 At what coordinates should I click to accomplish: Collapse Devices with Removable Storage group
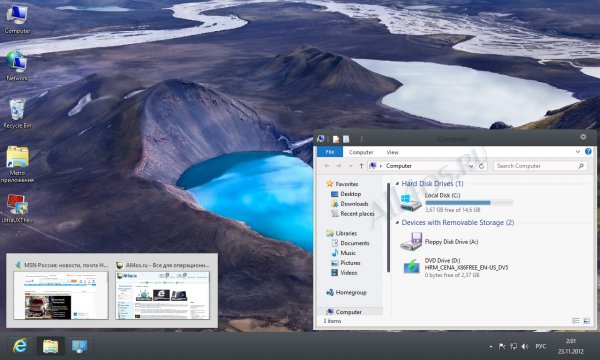tap(397, 223)
